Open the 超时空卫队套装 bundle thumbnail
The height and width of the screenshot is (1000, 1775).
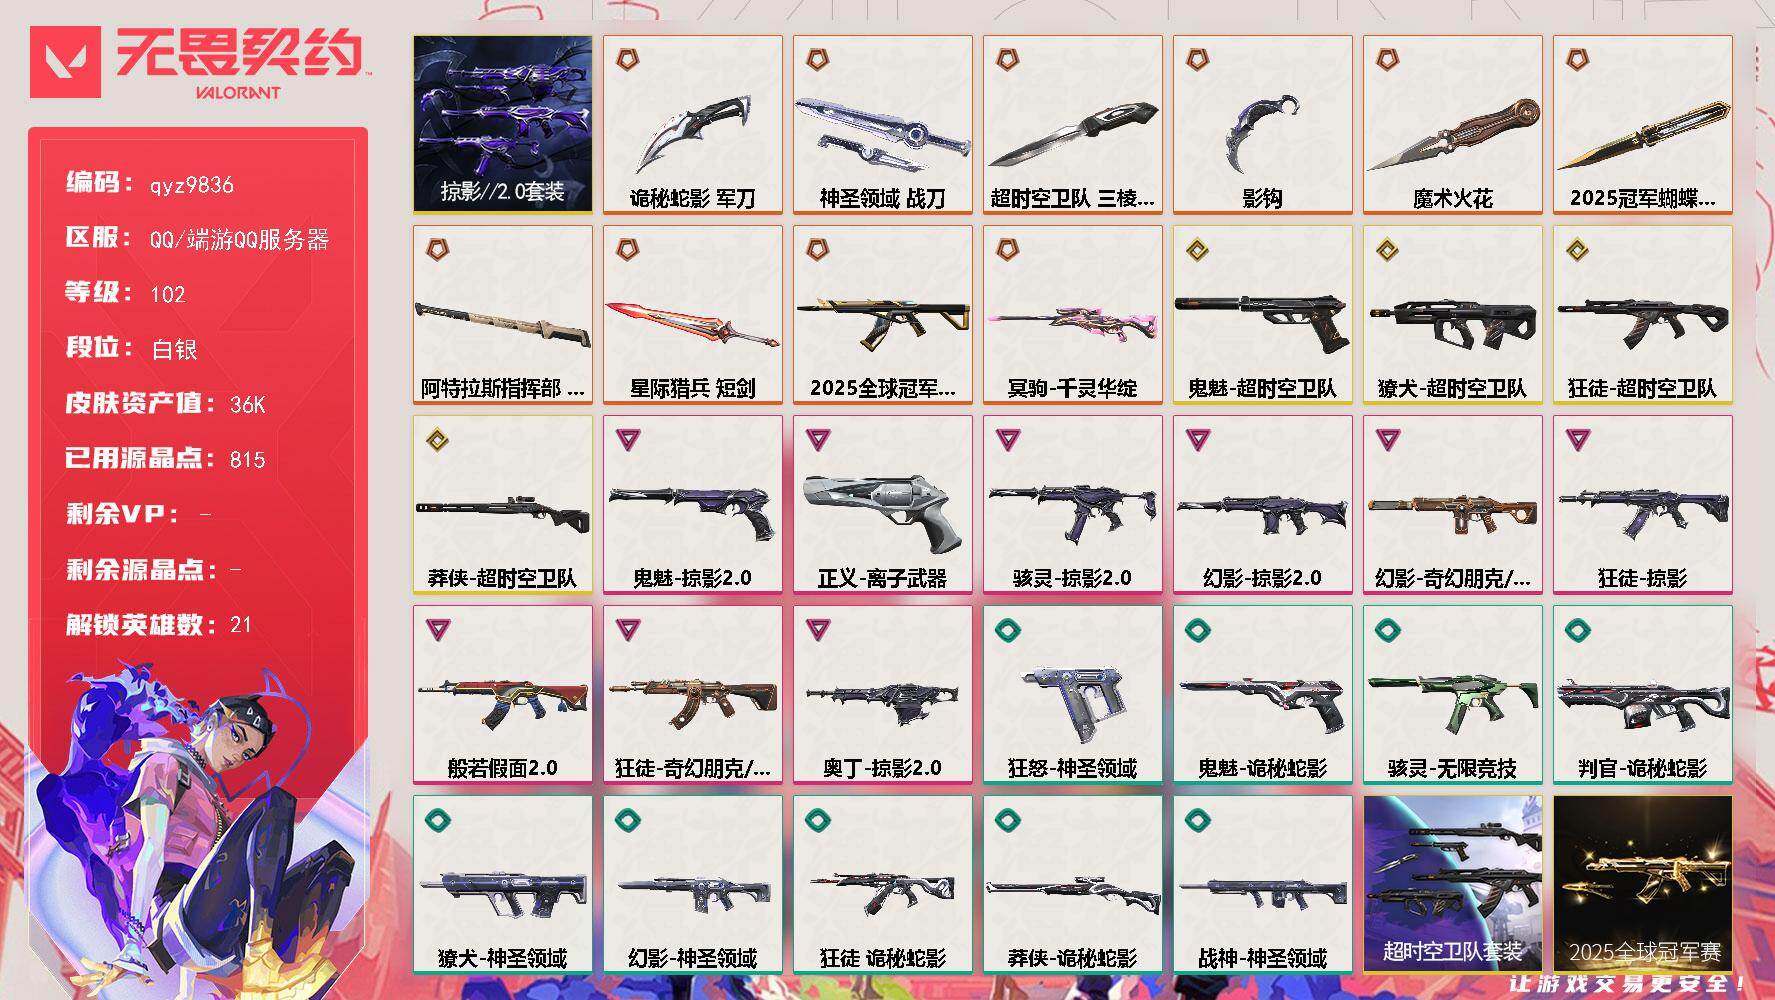point(1452,884)
